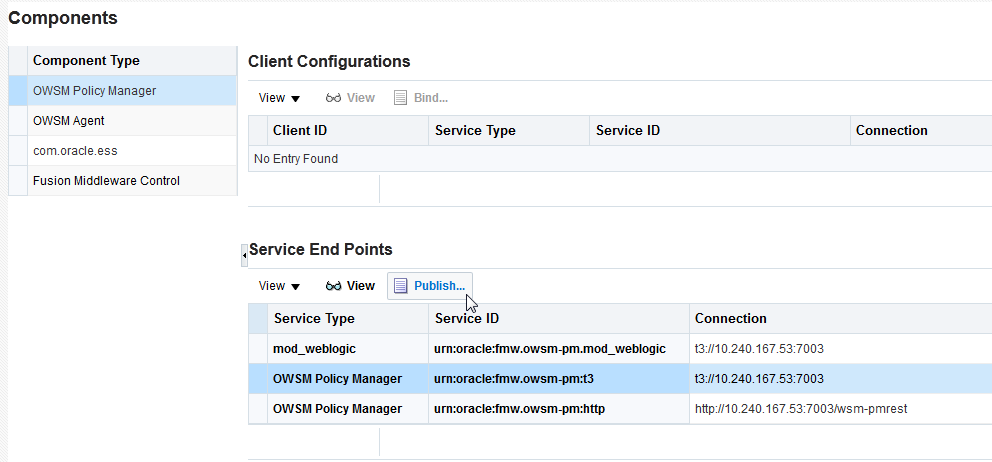Image resolution: width=992 pixels, height=462 pixels.
Task: Select OWSM Policy Manager component type
Action: tap(94, 91)
